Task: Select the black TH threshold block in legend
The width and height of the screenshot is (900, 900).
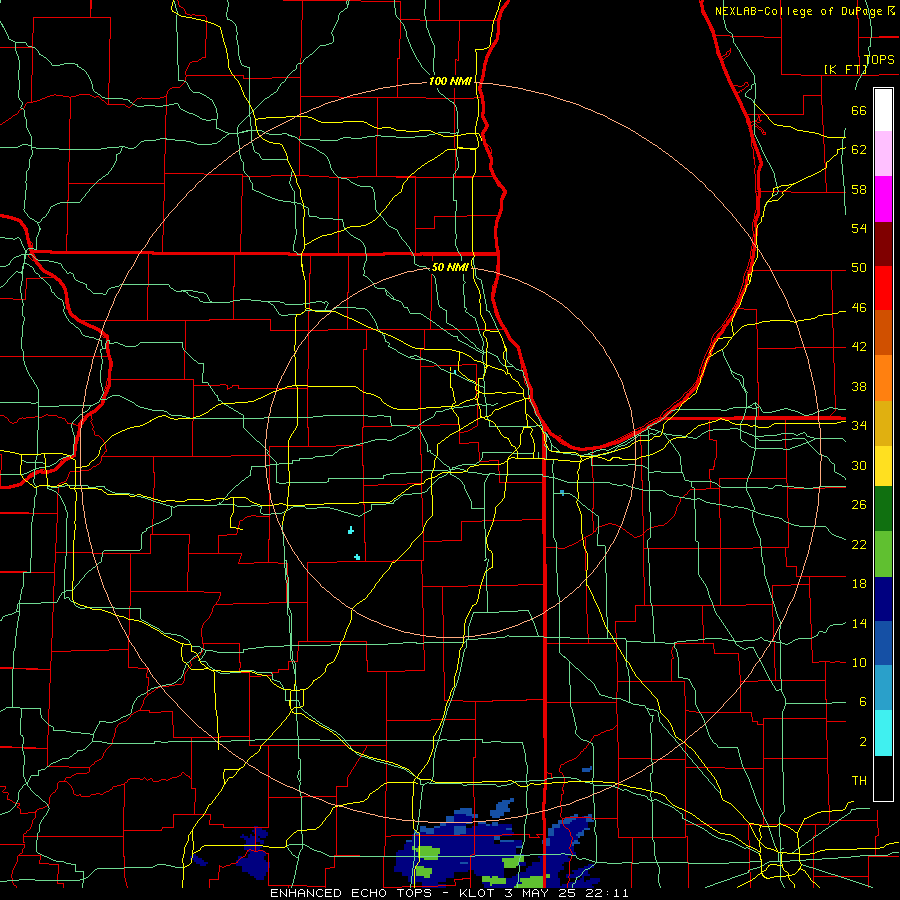Action: point(883,778)
